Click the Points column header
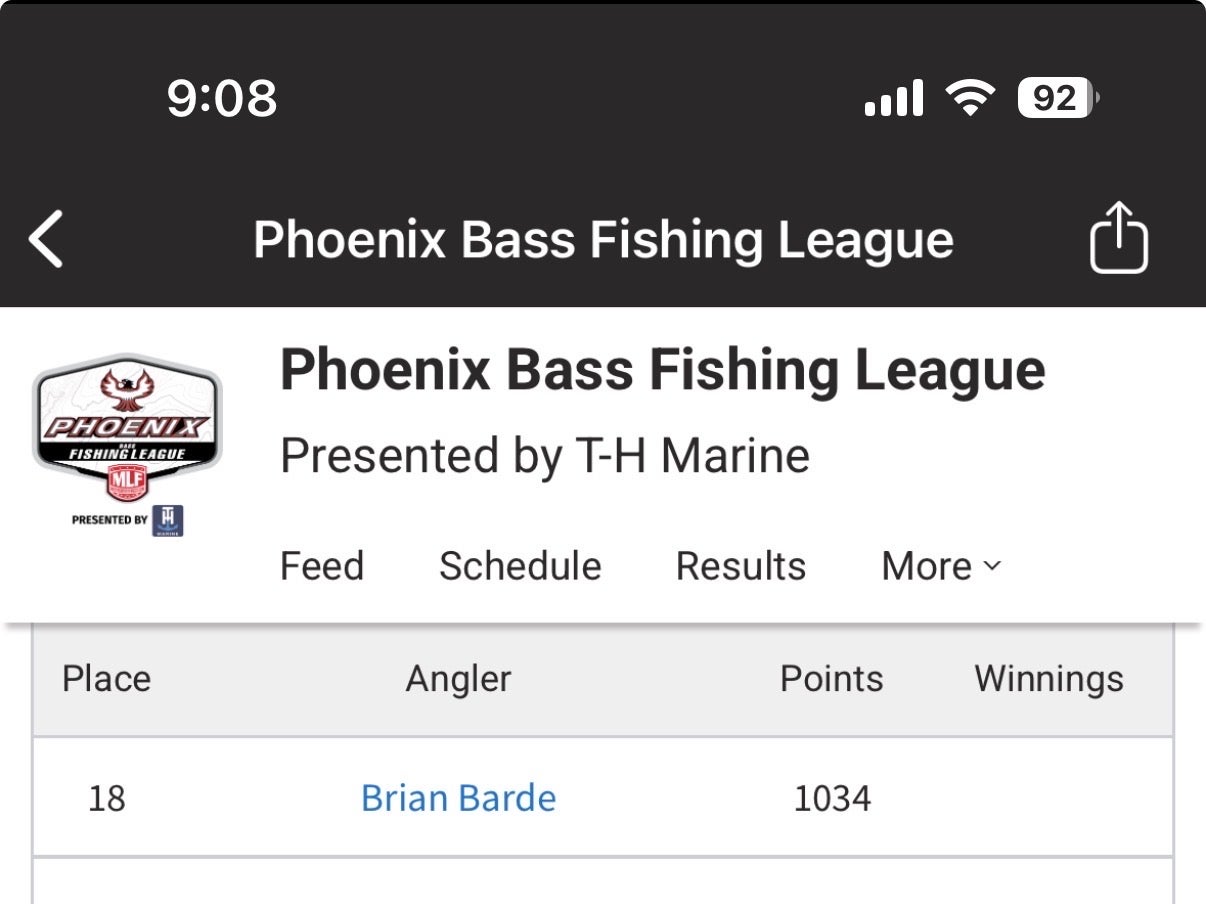1206x904 pixels. pyautogui.click(x=831, y=679)
